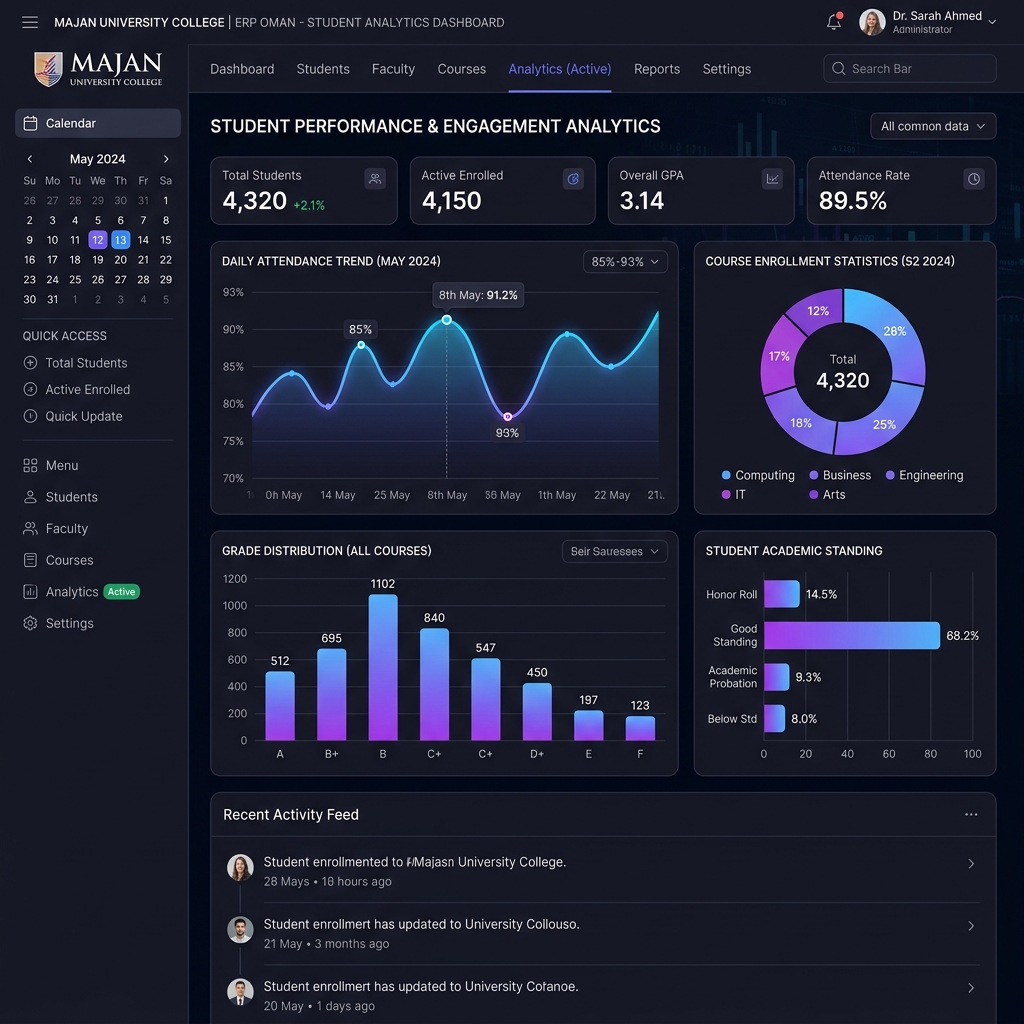Click the Settings gear icon in sidebar
Image resolution: width=1024 pixels, height=1024 pixels.
point(30,623)
